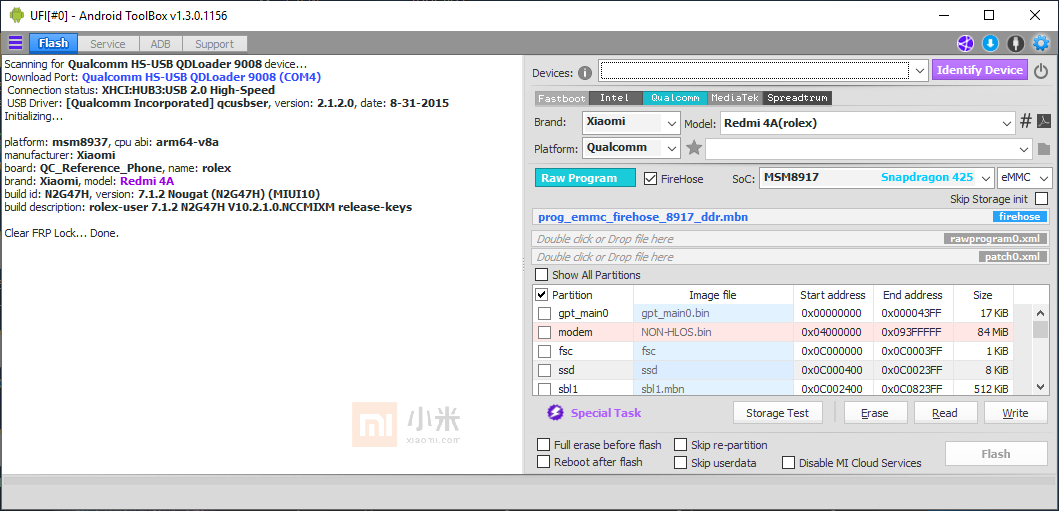Check the modem partition checkbox

click(544, 332)
